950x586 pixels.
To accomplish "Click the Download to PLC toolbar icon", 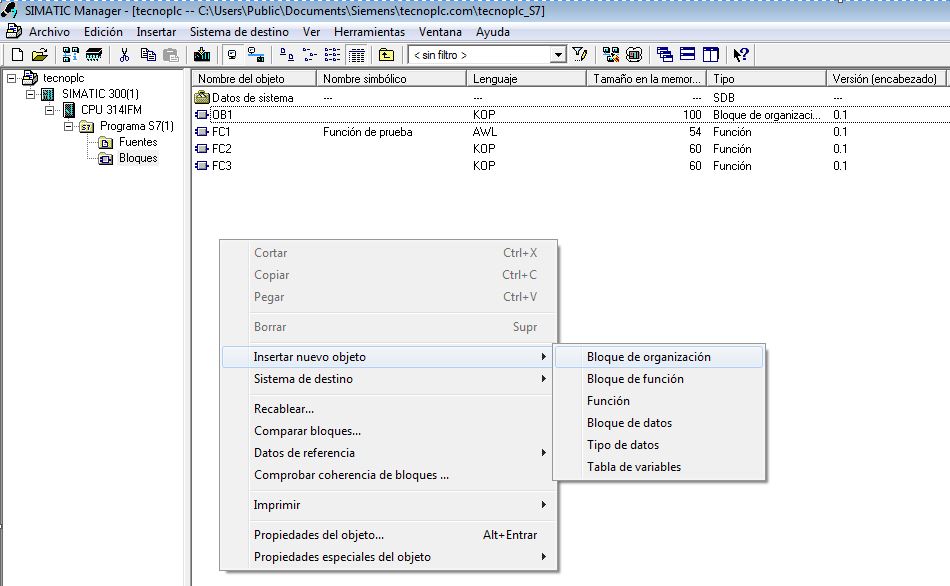I will click(200, 54).
